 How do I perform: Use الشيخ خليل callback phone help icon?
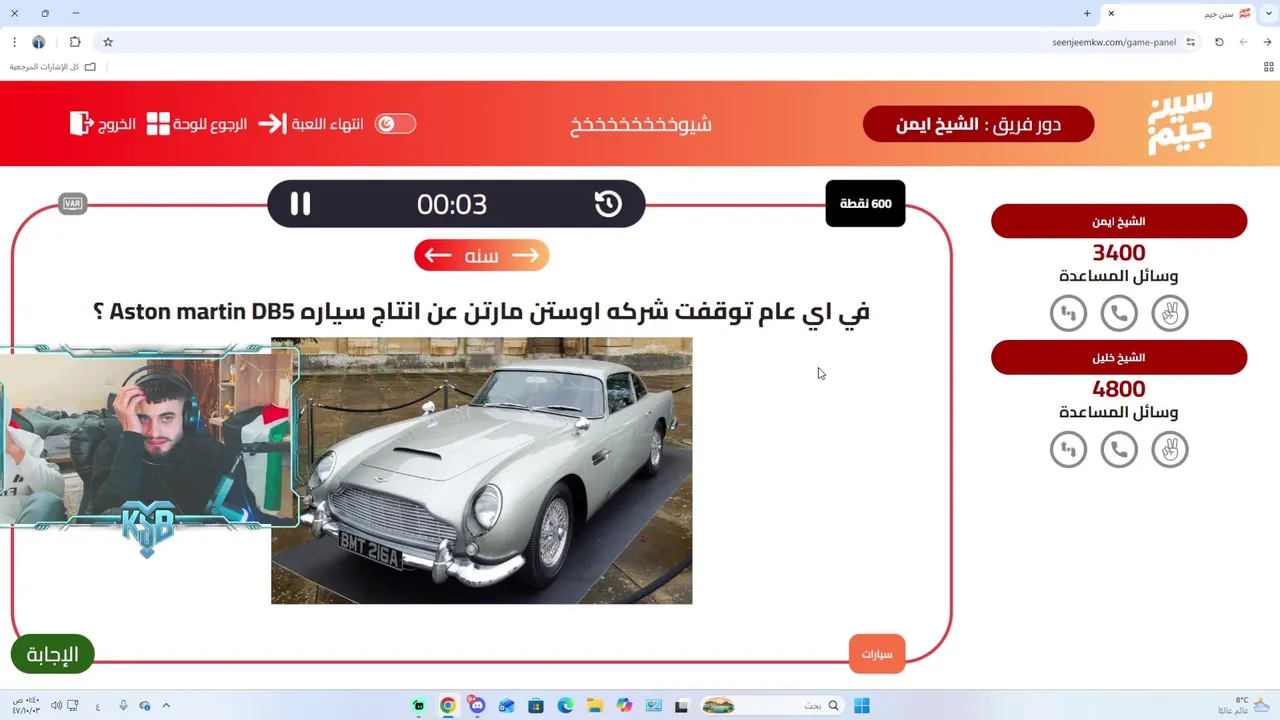point(1068,450)
